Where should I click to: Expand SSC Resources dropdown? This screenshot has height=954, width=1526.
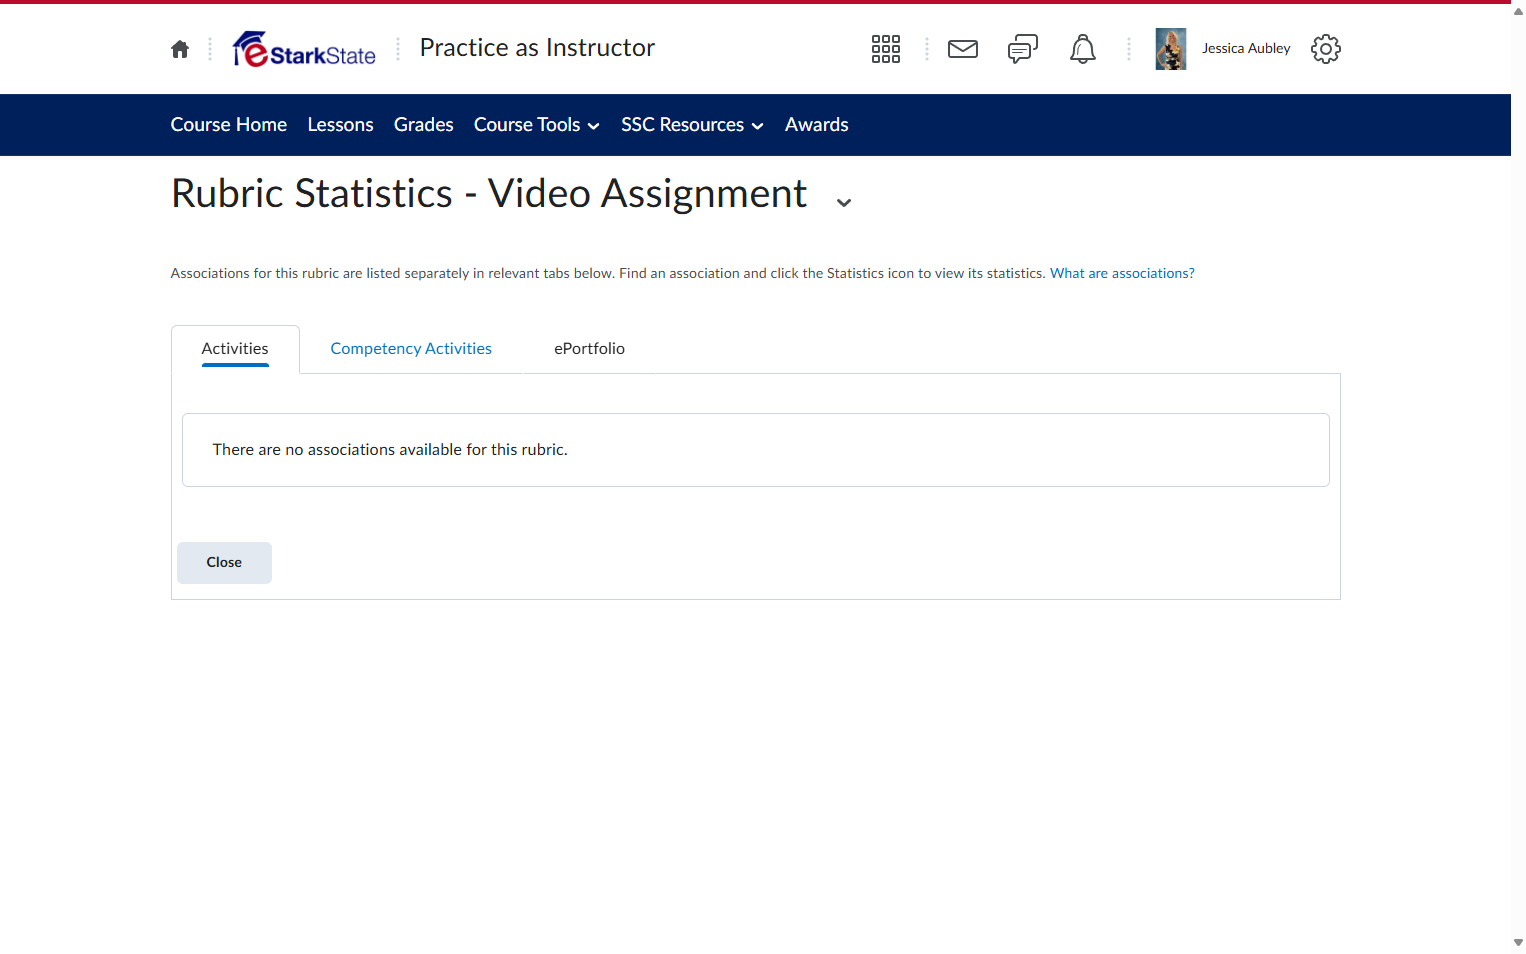click(x=692, y=125)
